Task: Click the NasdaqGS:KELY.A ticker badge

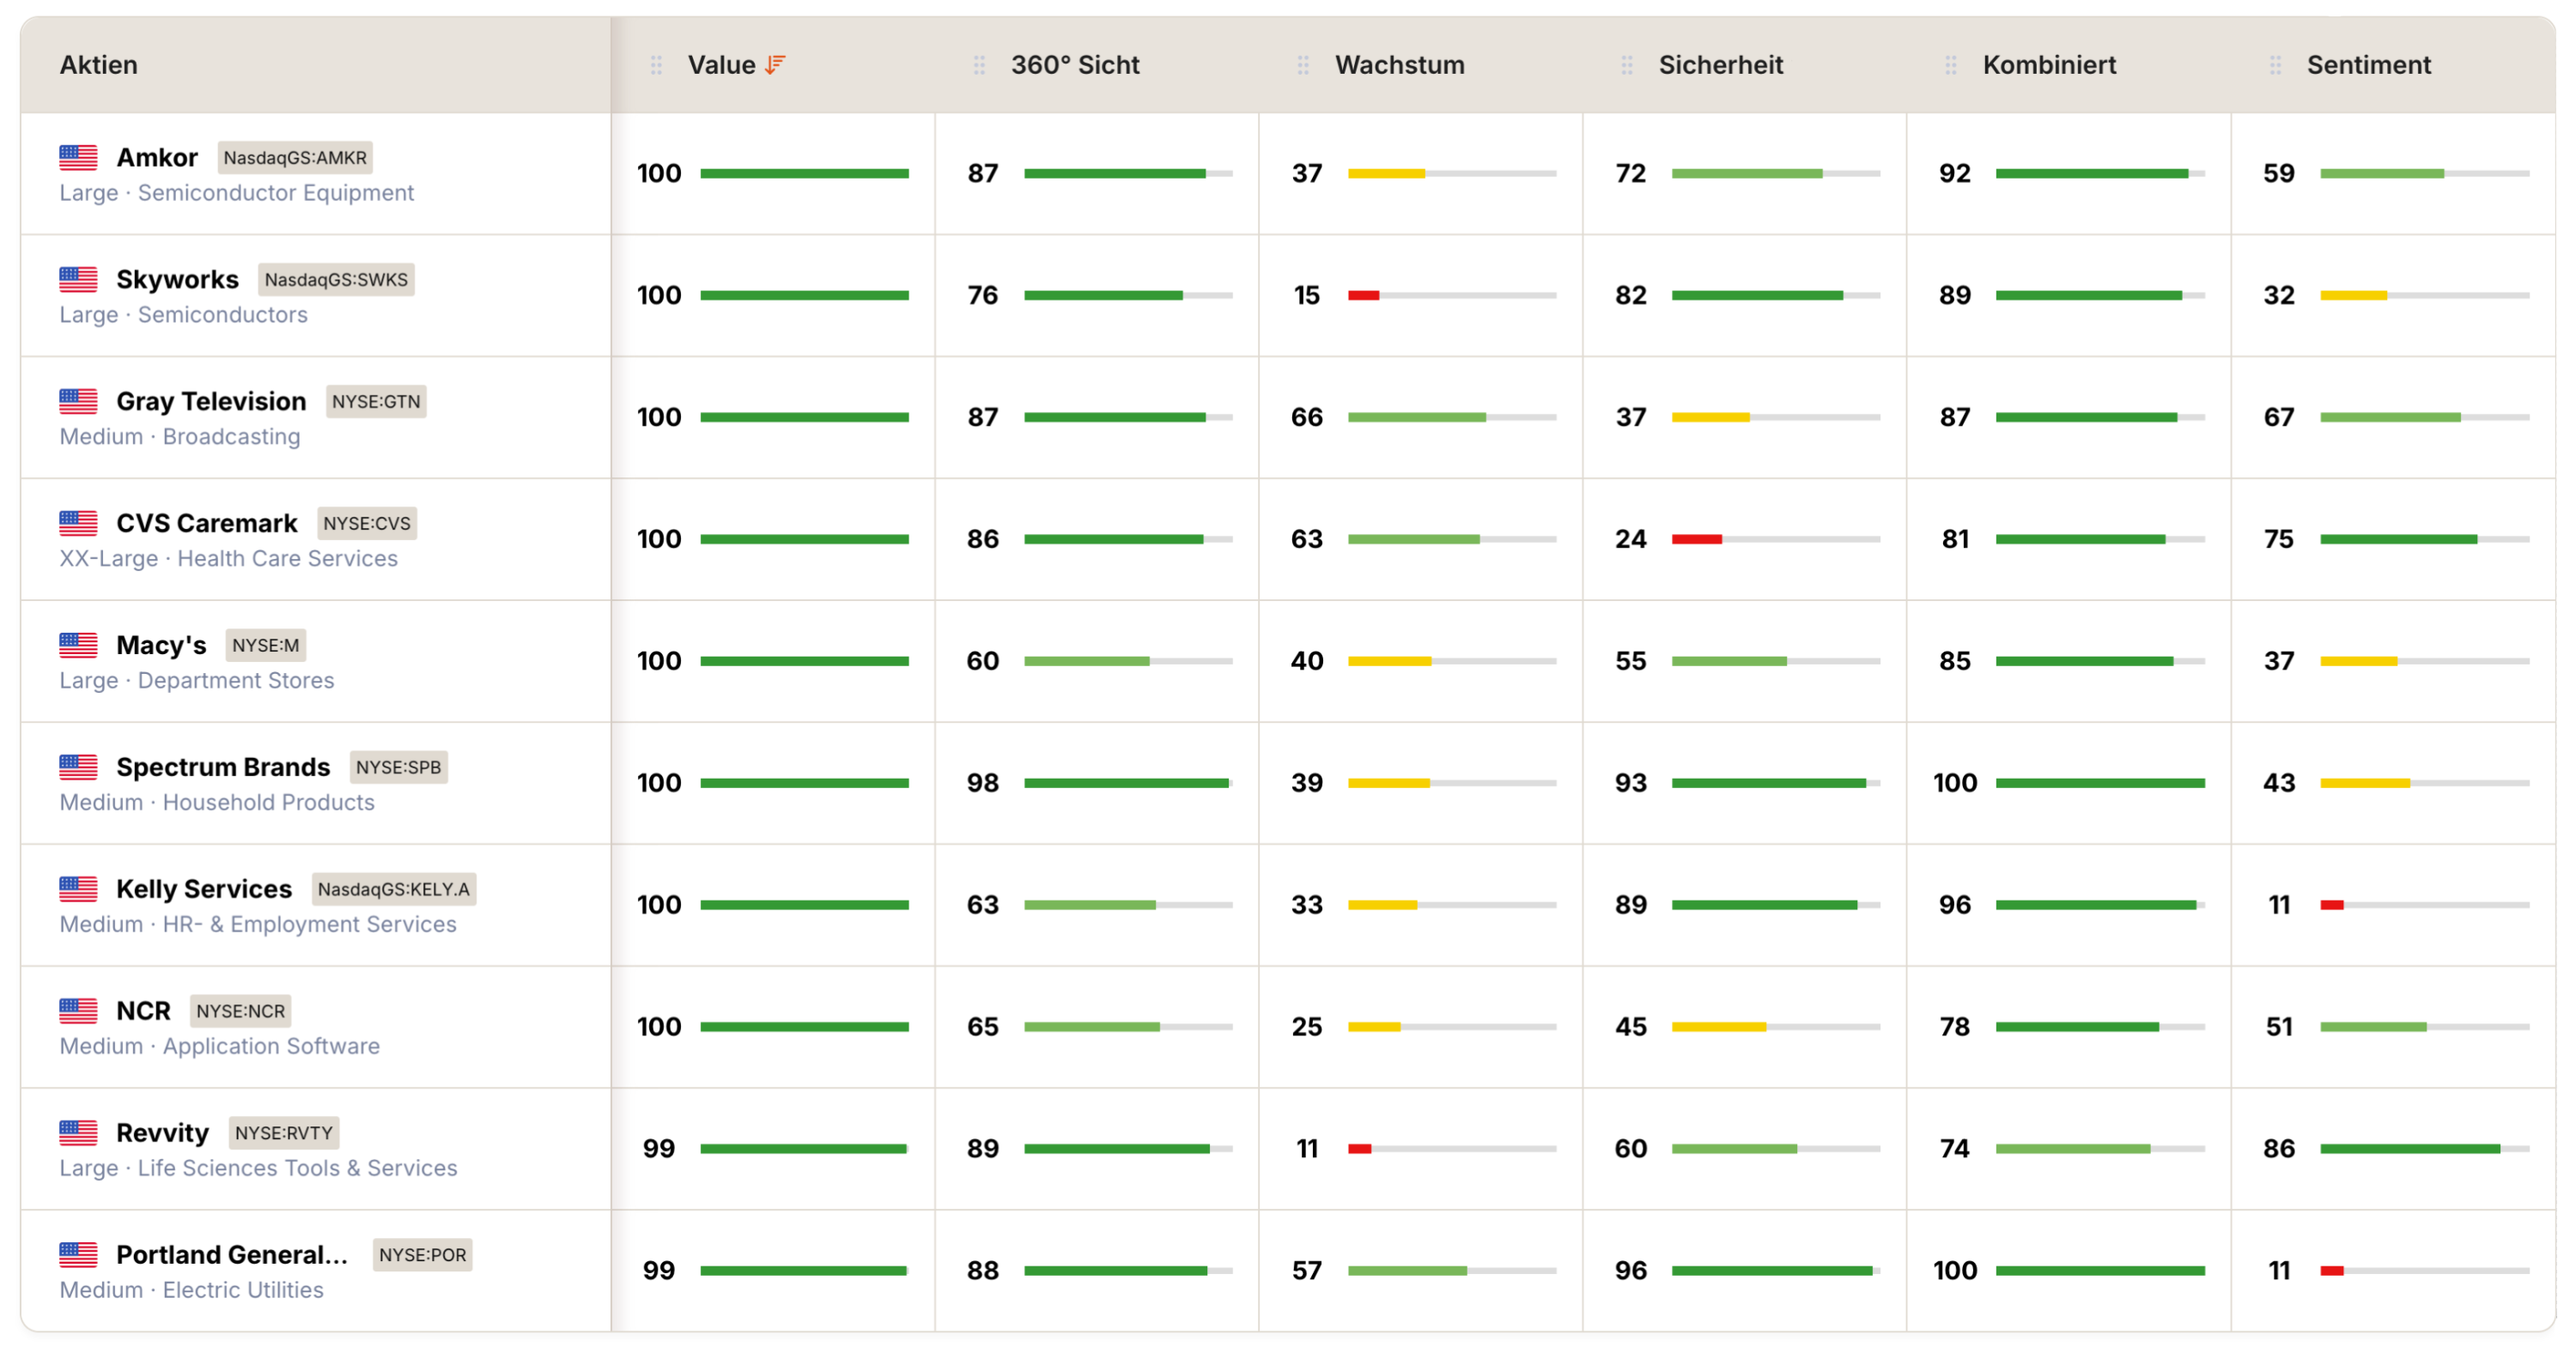Action: tap(393, 889)
